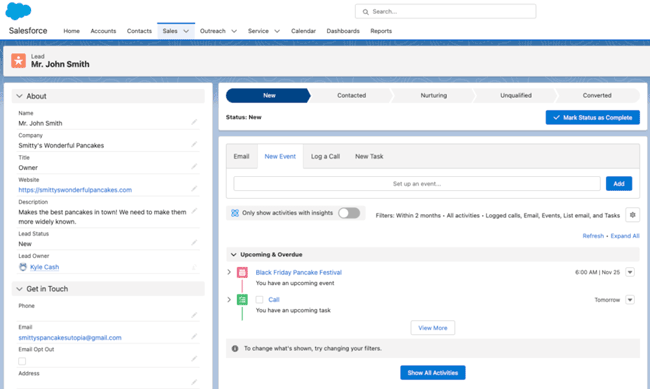Screen dimensions: 650x389
Task: Collapse the About section
Action: click(19, 96)
